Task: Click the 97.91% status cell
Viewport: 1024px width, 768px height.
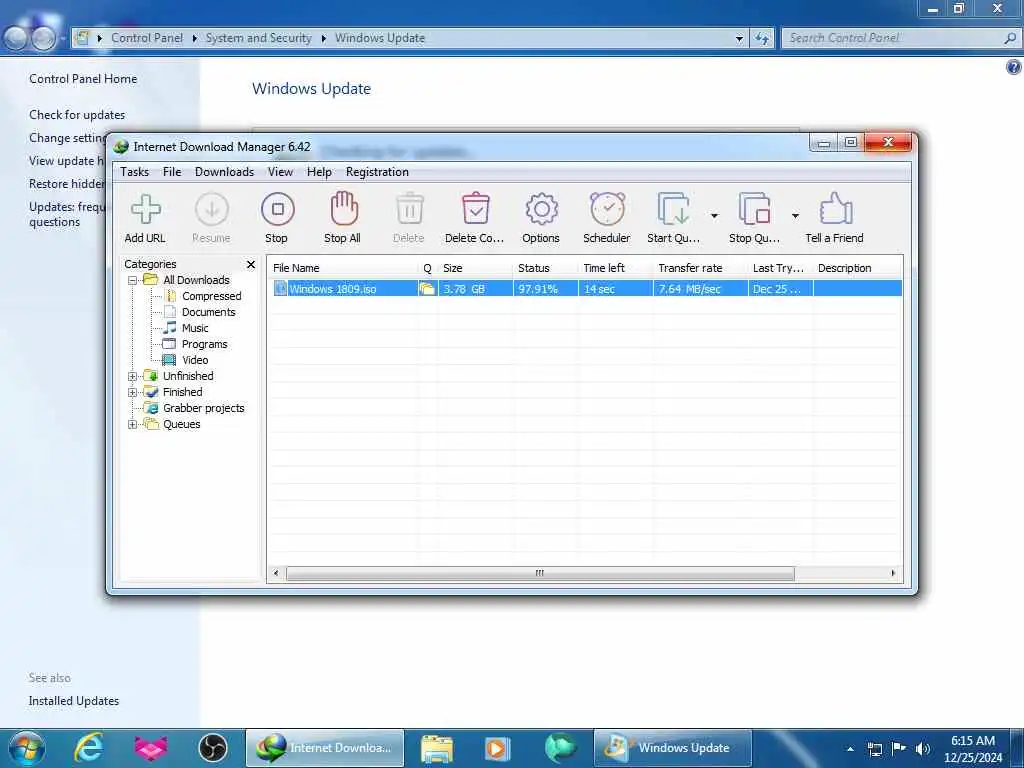Action: [545, 289]
